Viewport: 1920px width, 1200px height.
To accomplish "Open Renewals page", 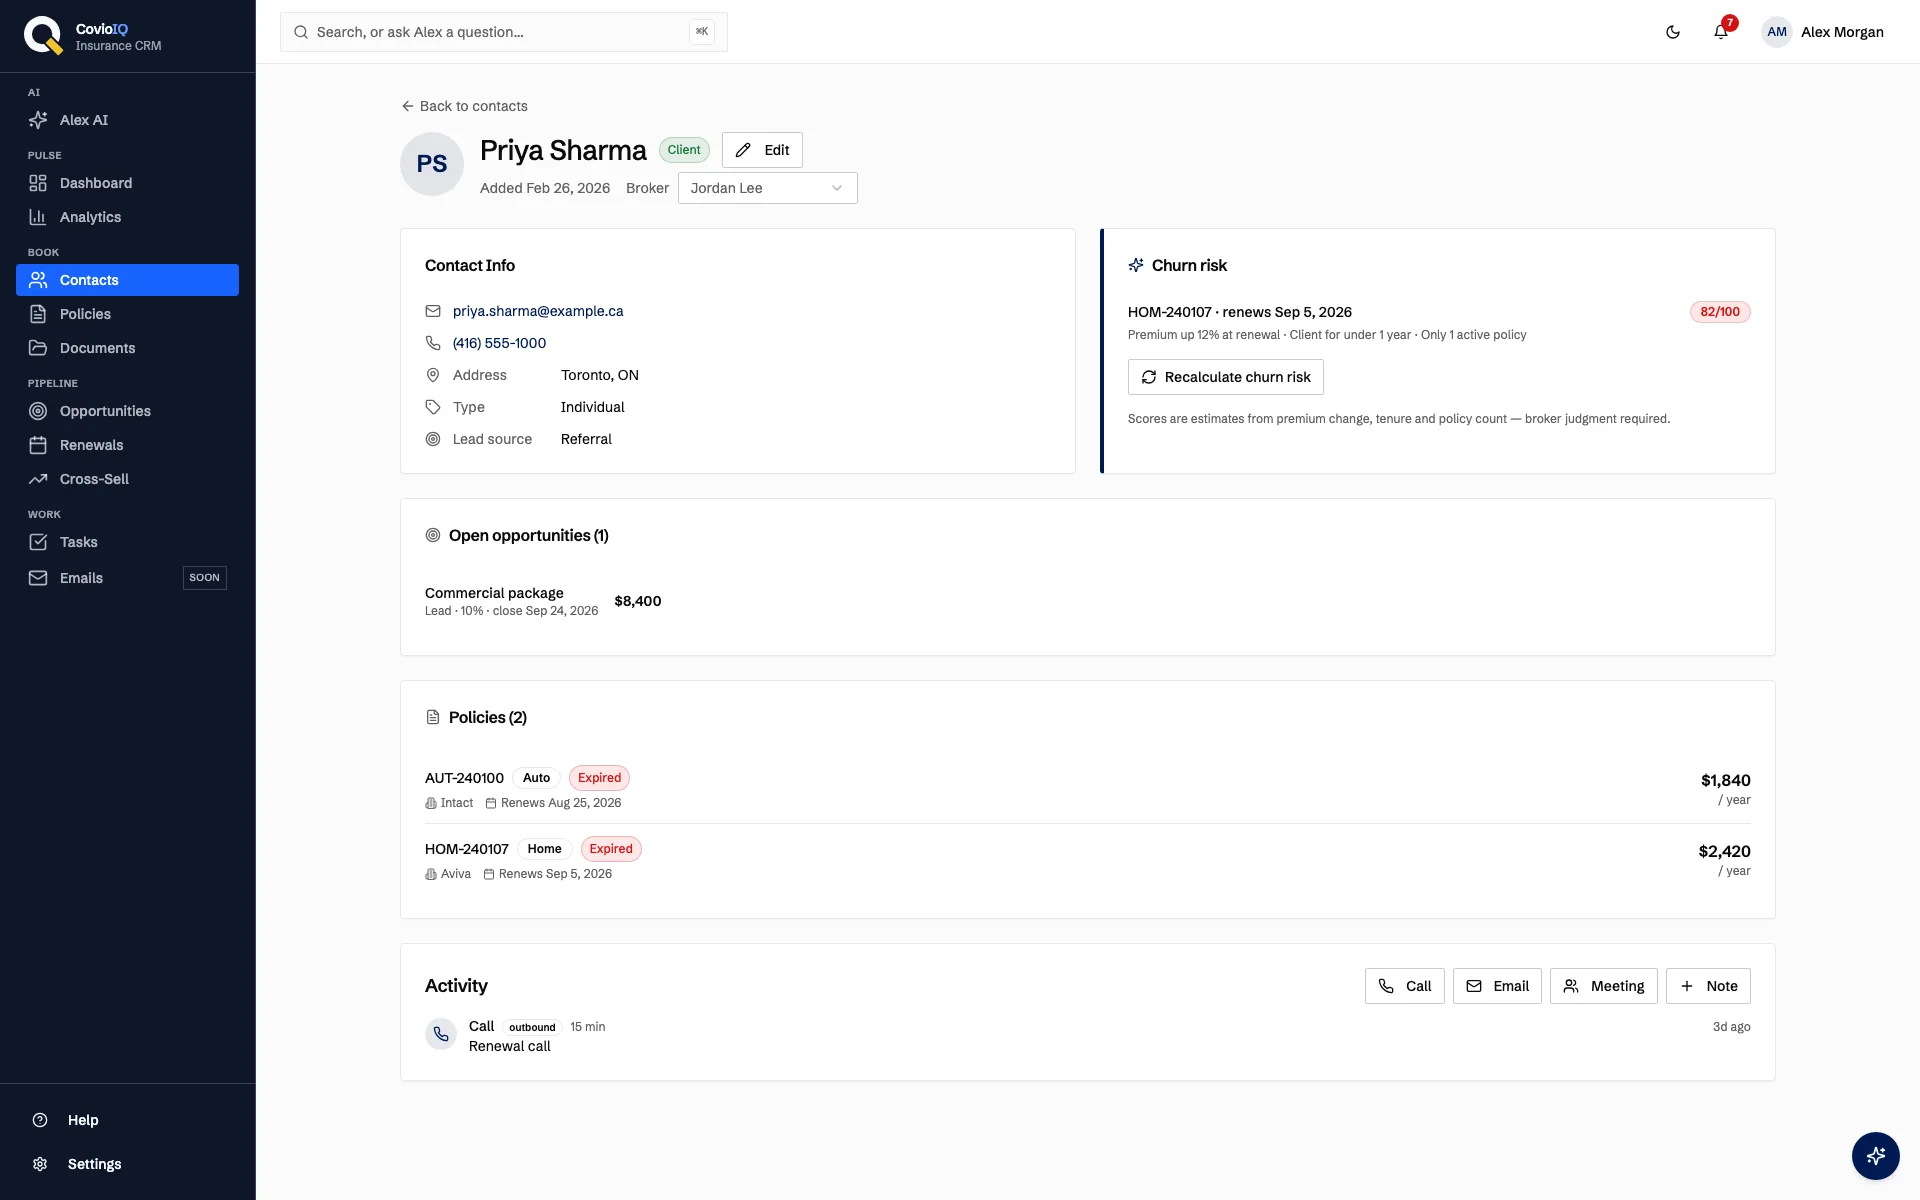I will coord(127,445).
